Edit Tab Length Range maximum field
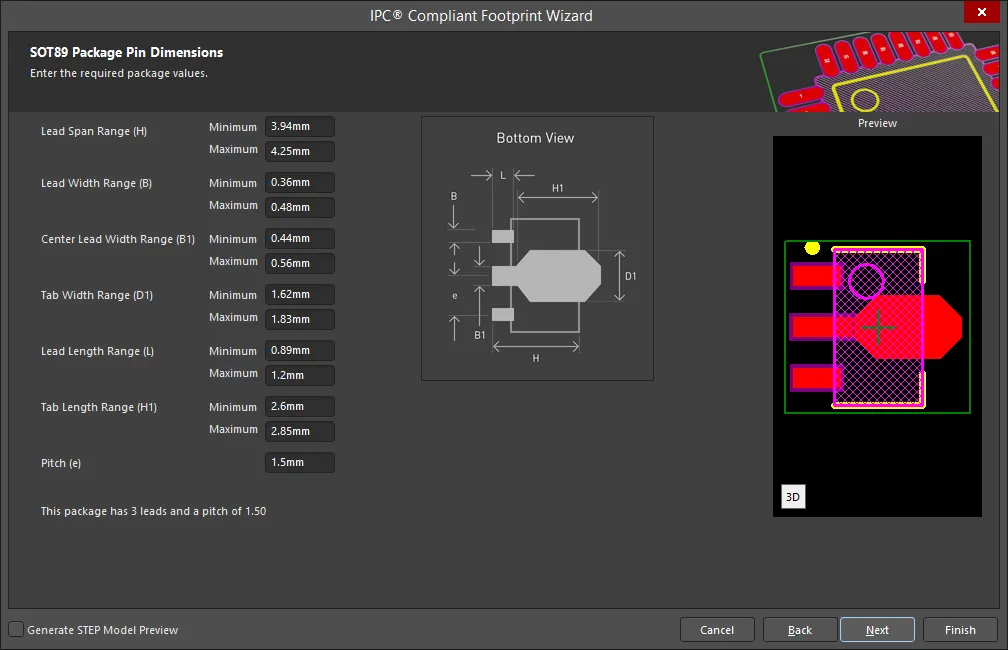Screen dimensions: 1008x650 pos(300,431)
